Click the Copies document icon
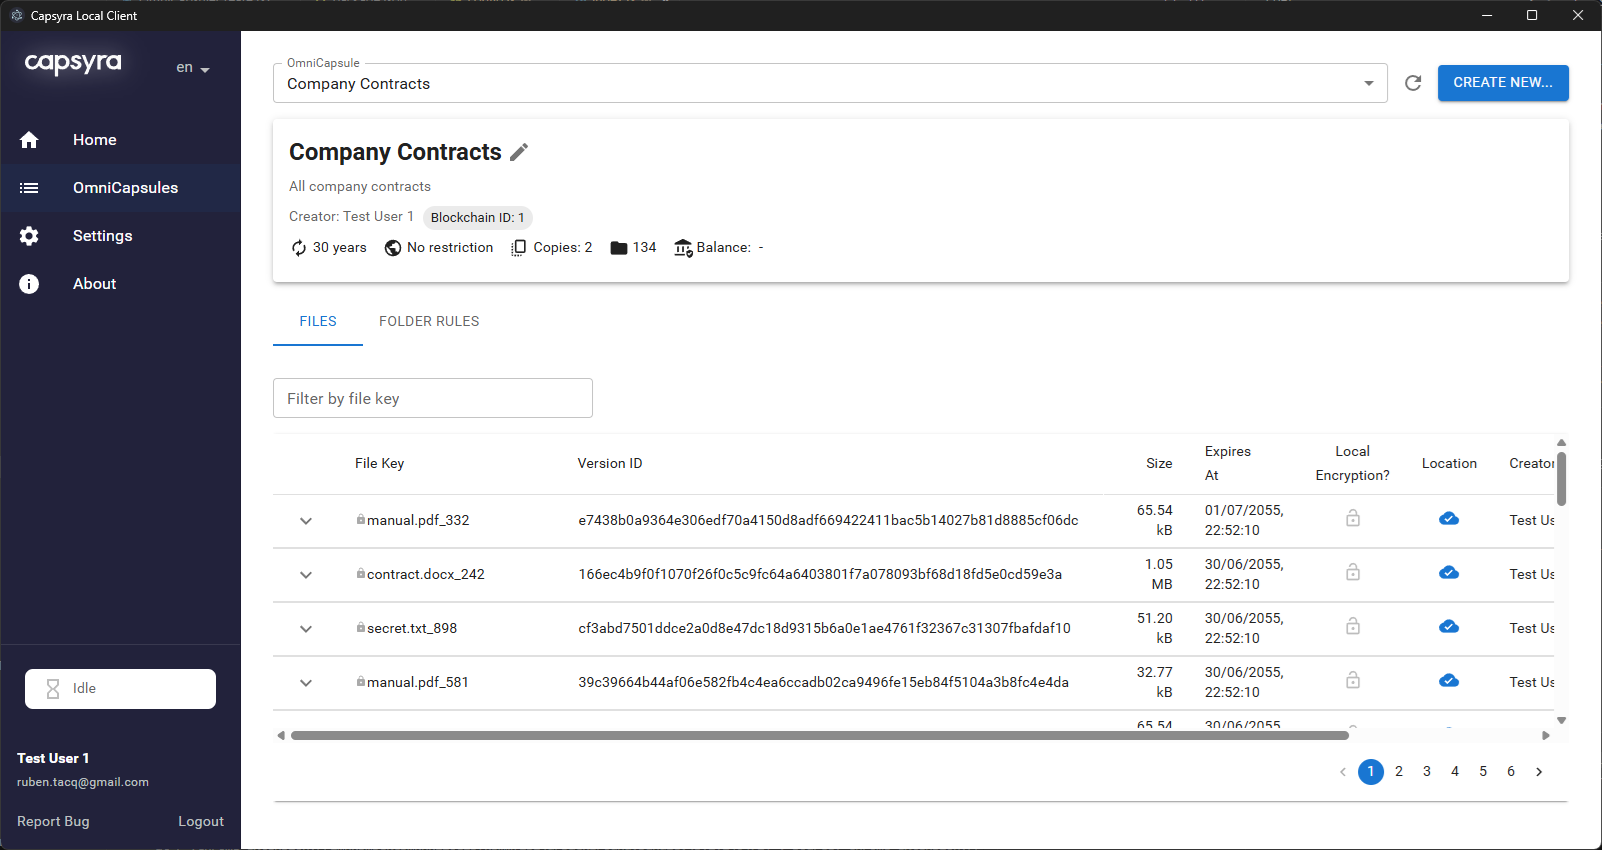1602x850 pixels. (518, 248)
